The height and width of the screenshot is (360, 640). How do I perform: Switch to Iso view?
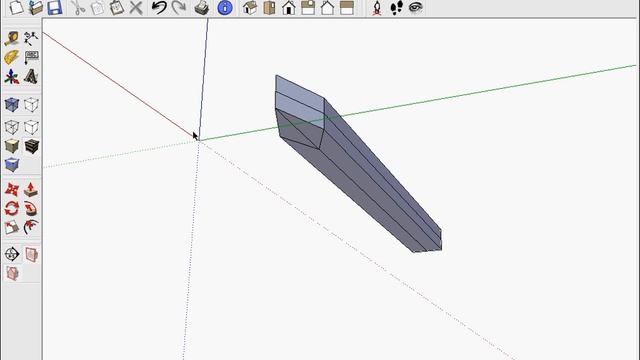(x=250, y=7)
